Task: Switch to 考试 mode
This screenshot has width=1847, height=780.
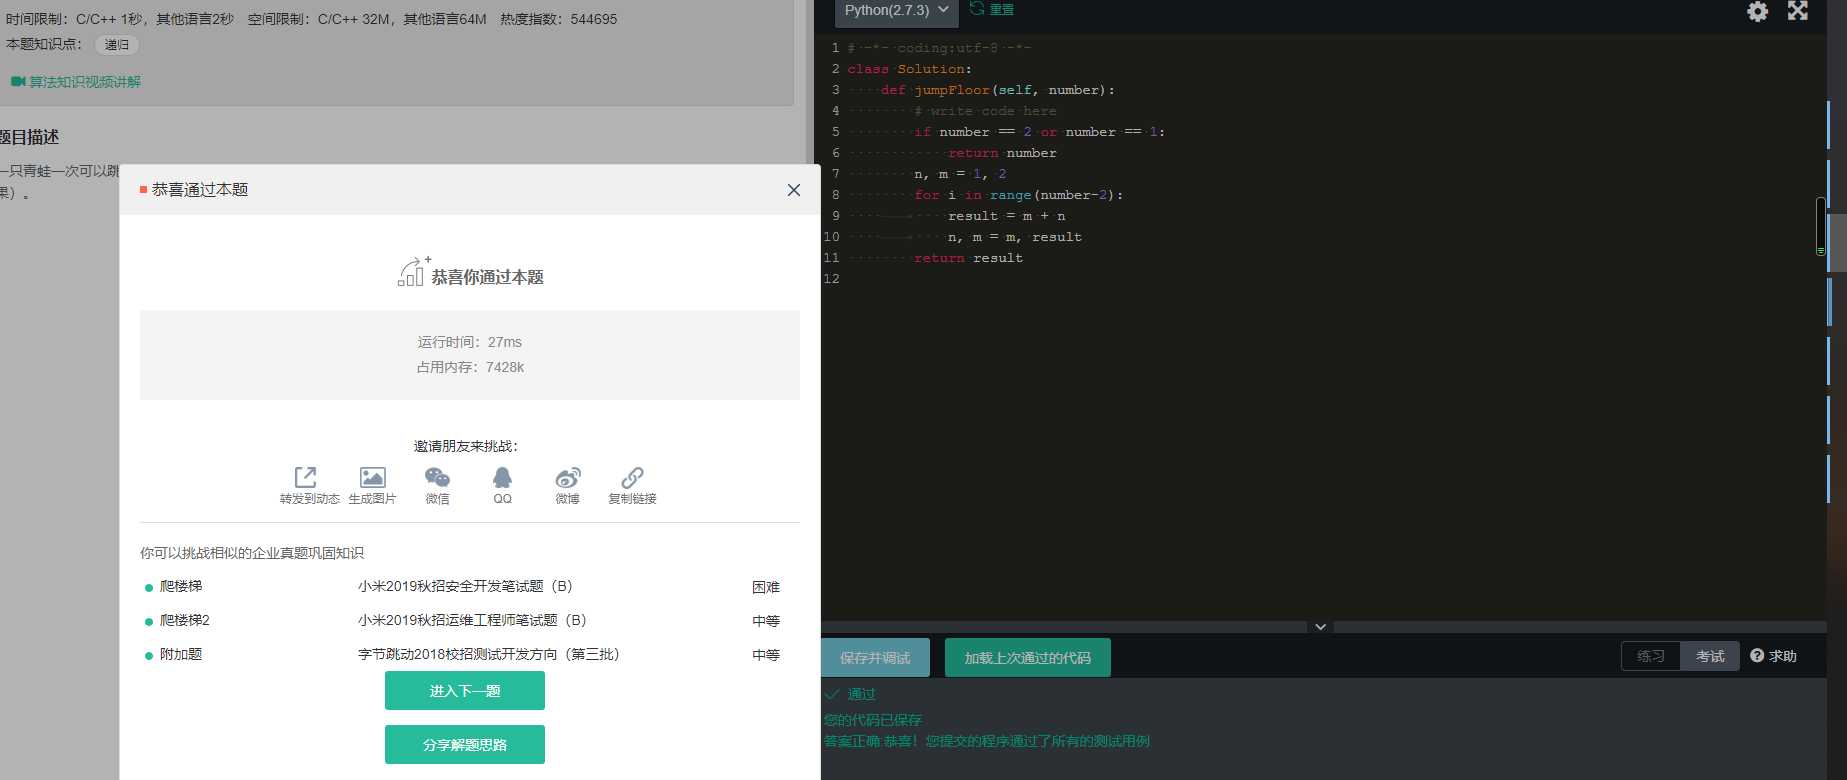Action: (x=1710, y=656)
